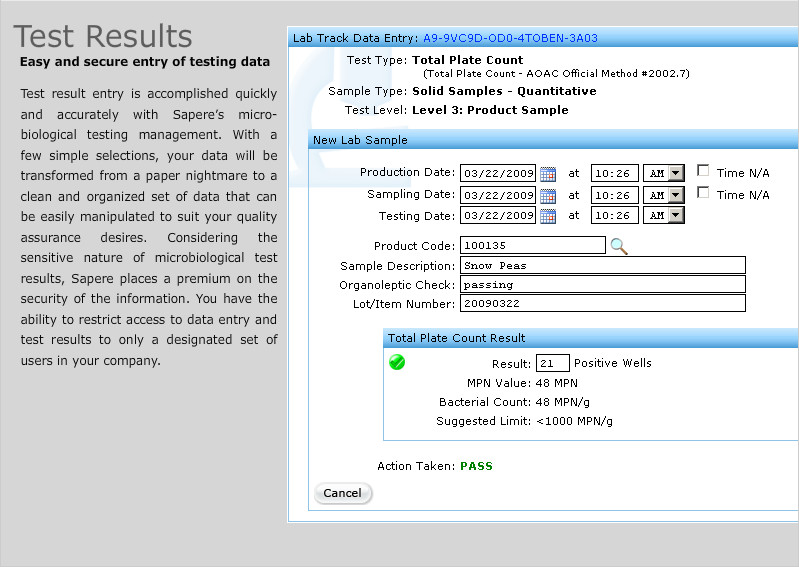The width and height of the screenshot is (799, 567).
Task: Focus the Sampling Date field
Action: (498, 195)
